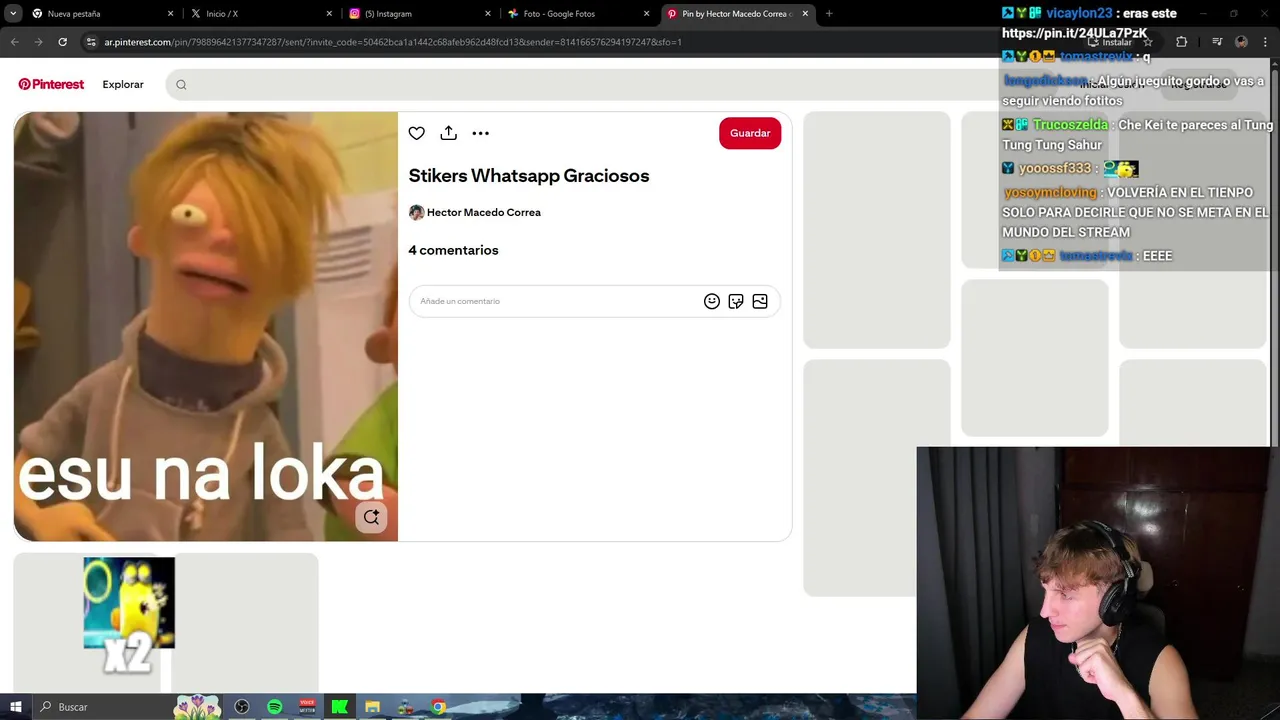The height and width of the screenshot is (720, 1280).
Task: Open a new browser tab
Action: (829, 14)
